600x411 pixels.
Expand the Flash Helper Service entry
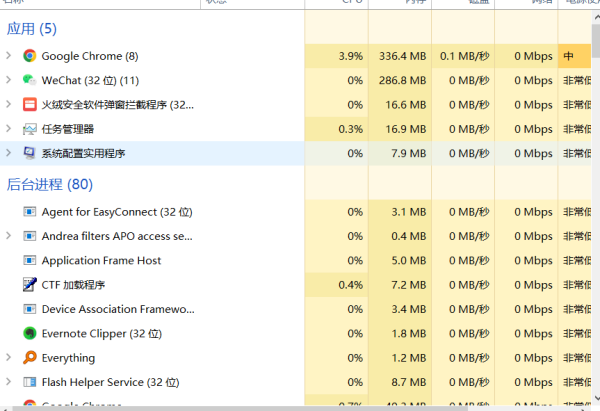[8, 382]
